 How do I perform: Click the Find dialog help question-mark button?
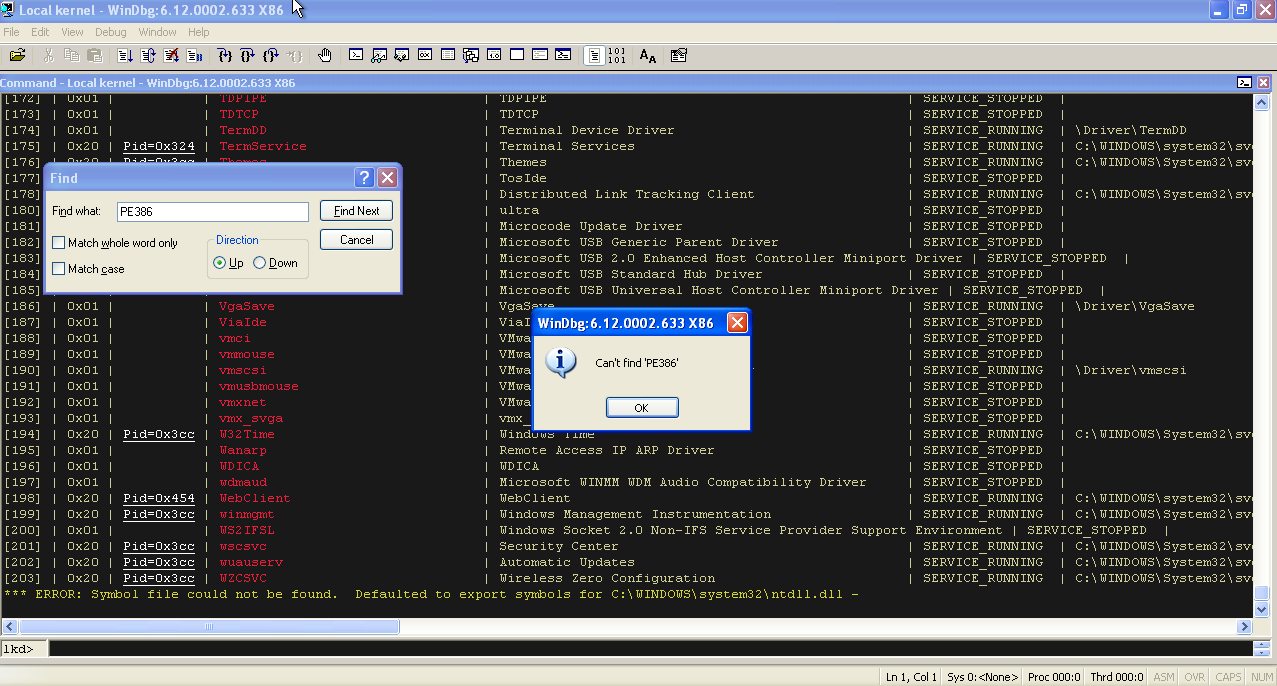tap(365, 178)
